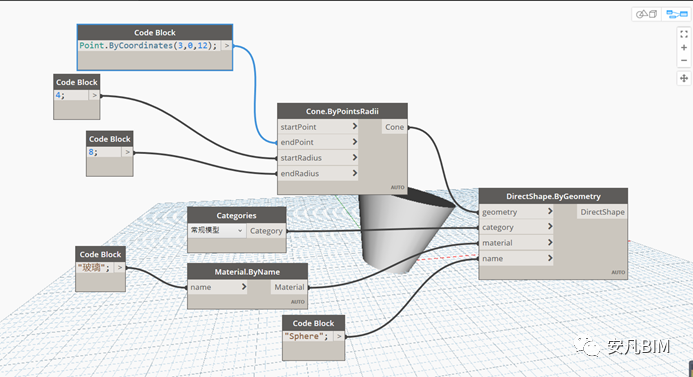693x377 pixels.
Task: Click output arrow of Point.ByCoordinates code block
Action: (227, 46)
